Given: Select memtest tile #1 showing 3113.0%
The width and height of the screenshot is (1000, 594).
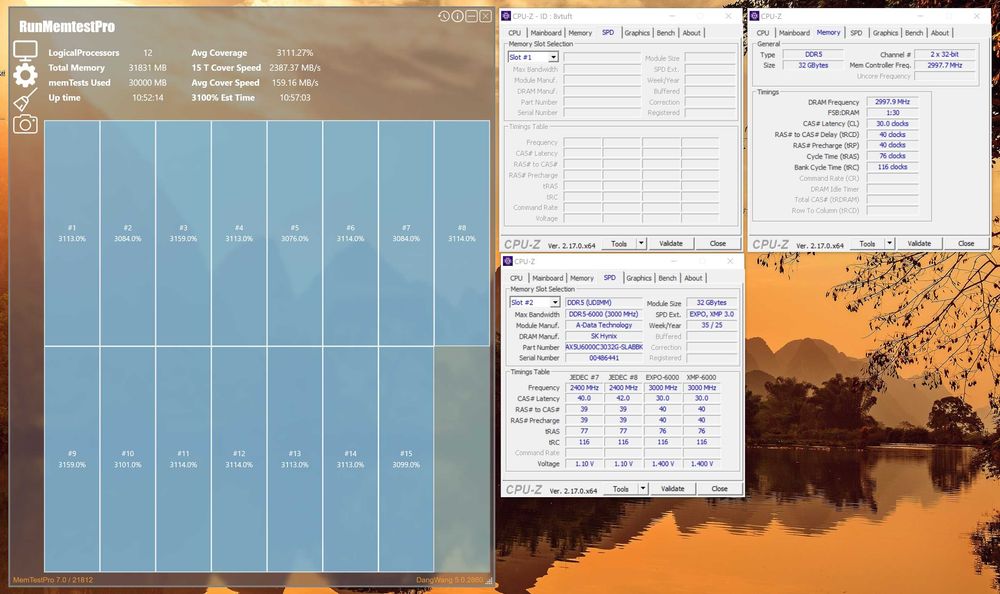Looking at the screenshot, I should 72,234.
